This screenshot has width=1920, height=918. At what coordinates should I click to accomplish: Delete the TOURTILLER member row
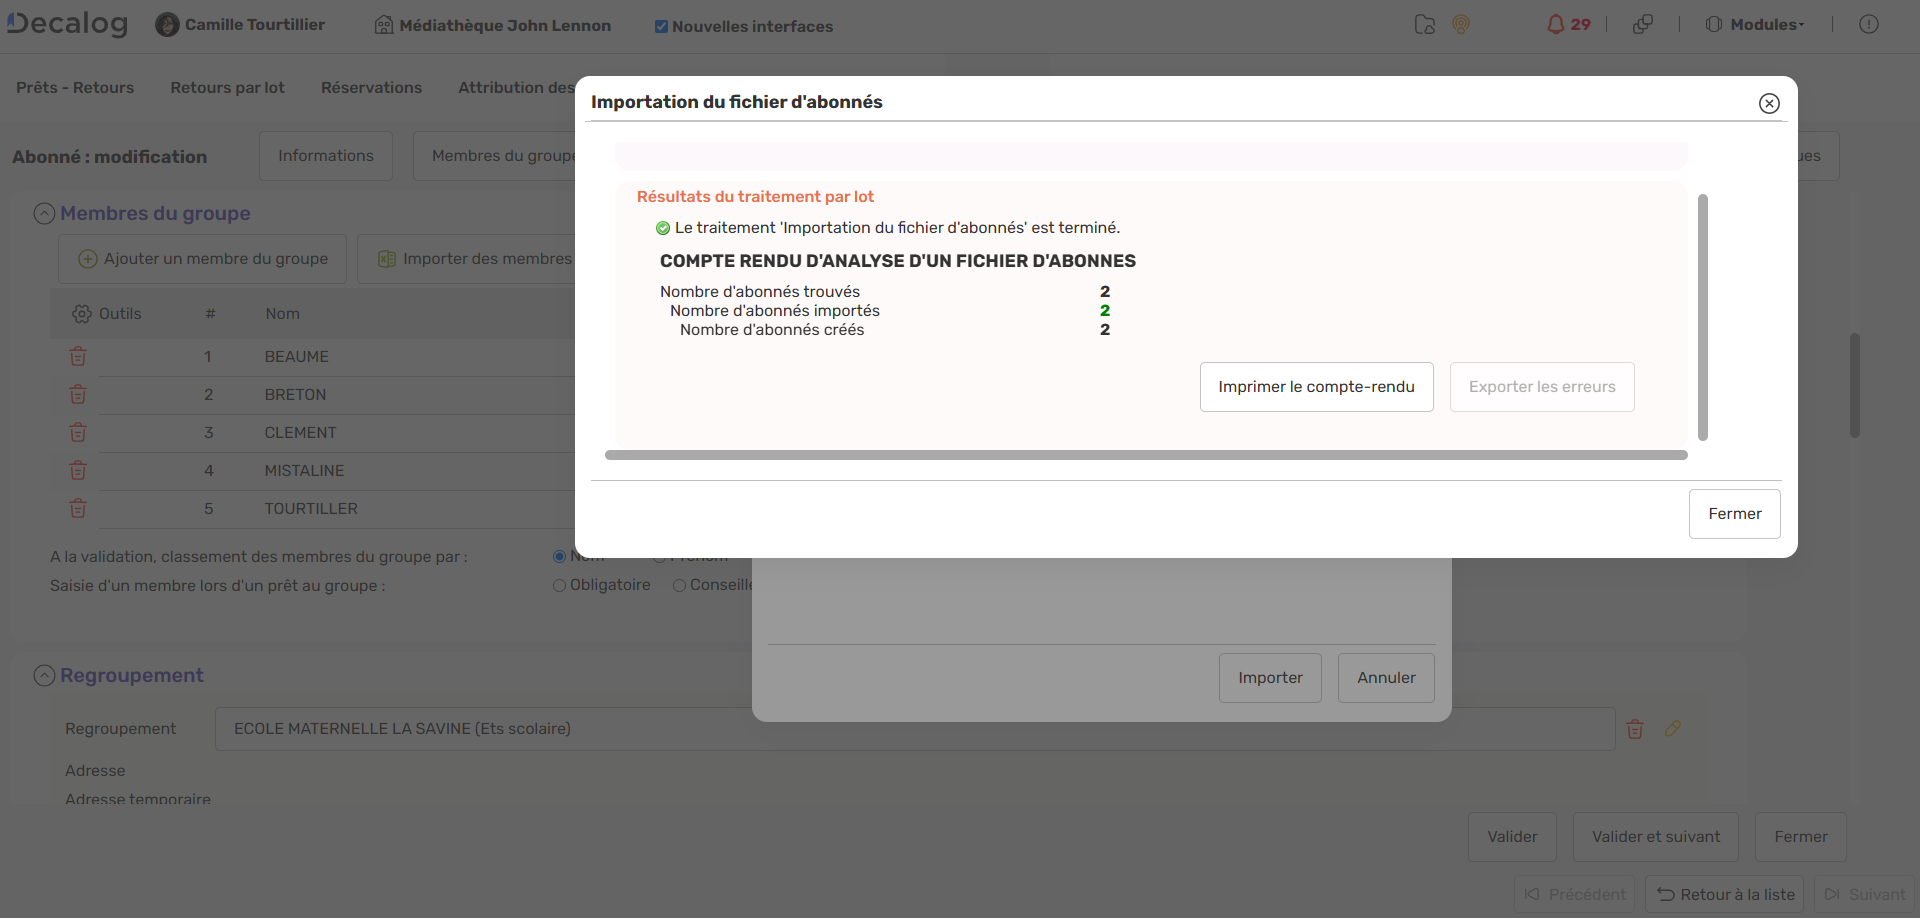(78, 509)
